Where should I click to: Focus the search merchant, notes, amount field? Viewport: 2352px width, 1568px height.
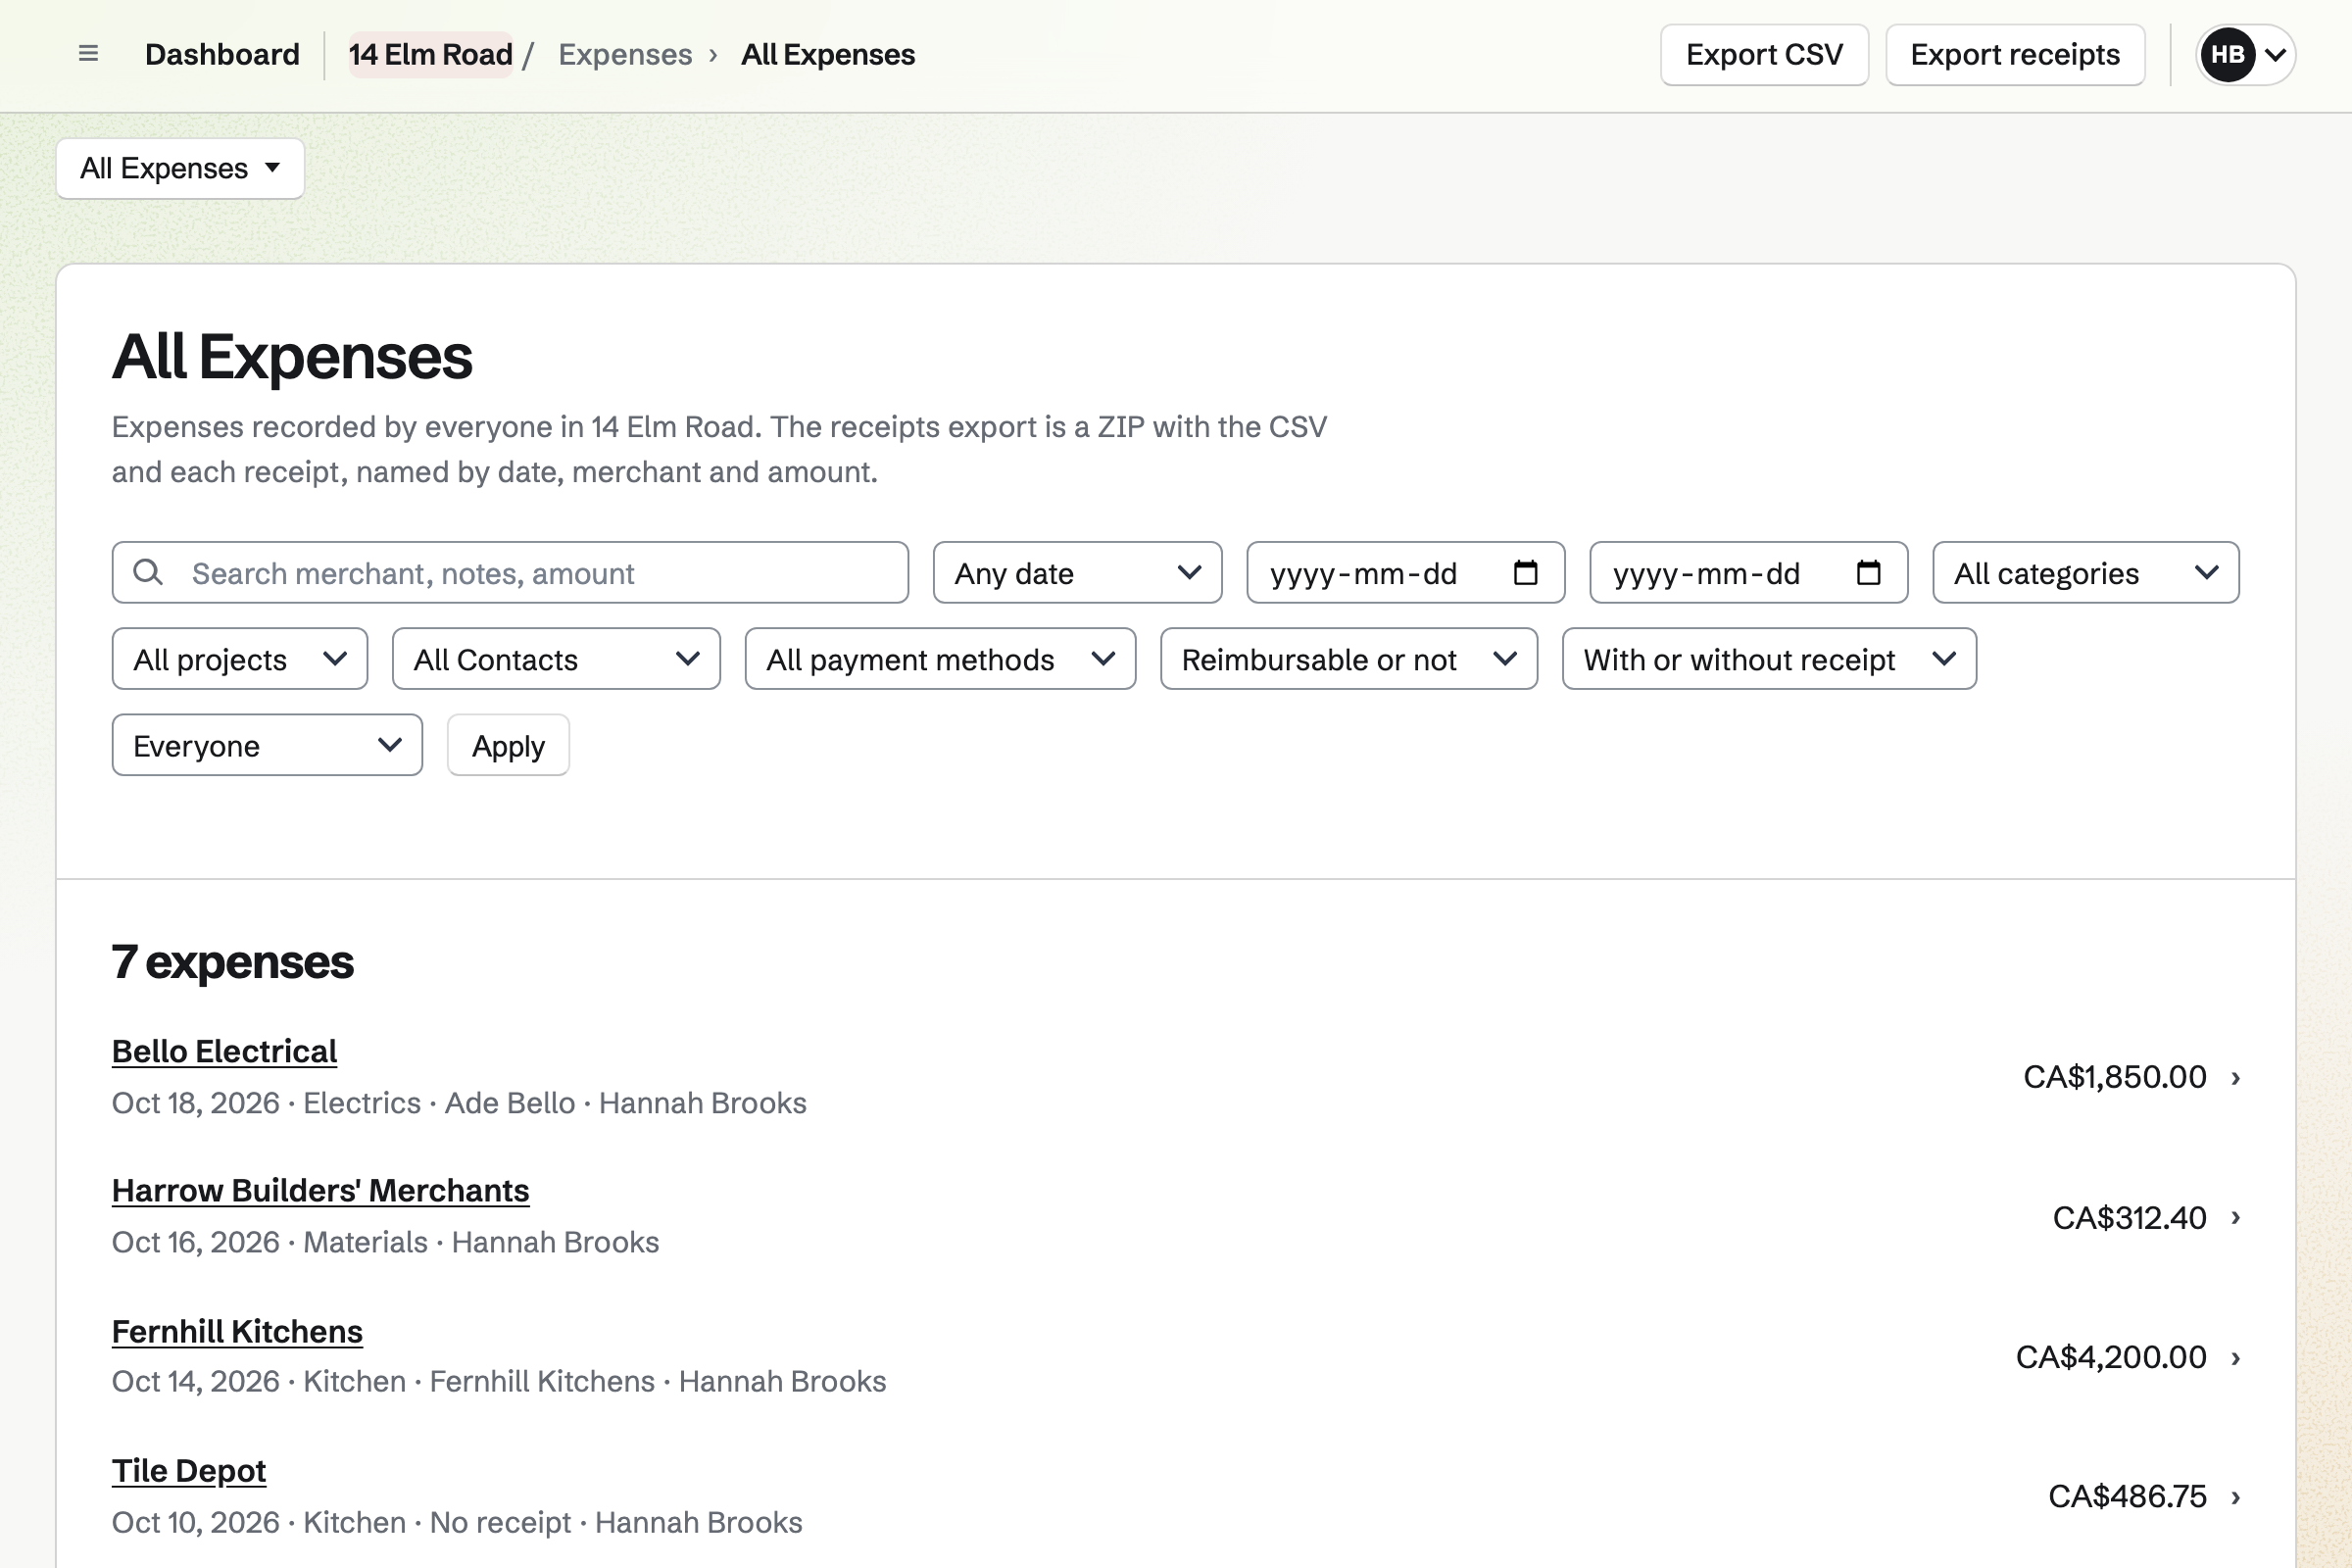510,572
